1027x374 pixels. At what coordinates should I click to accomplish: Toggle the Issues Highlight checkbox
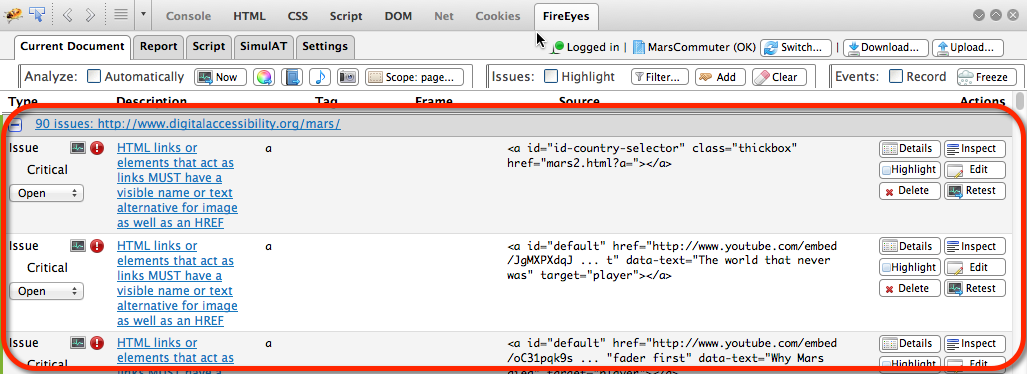[551, 77]
